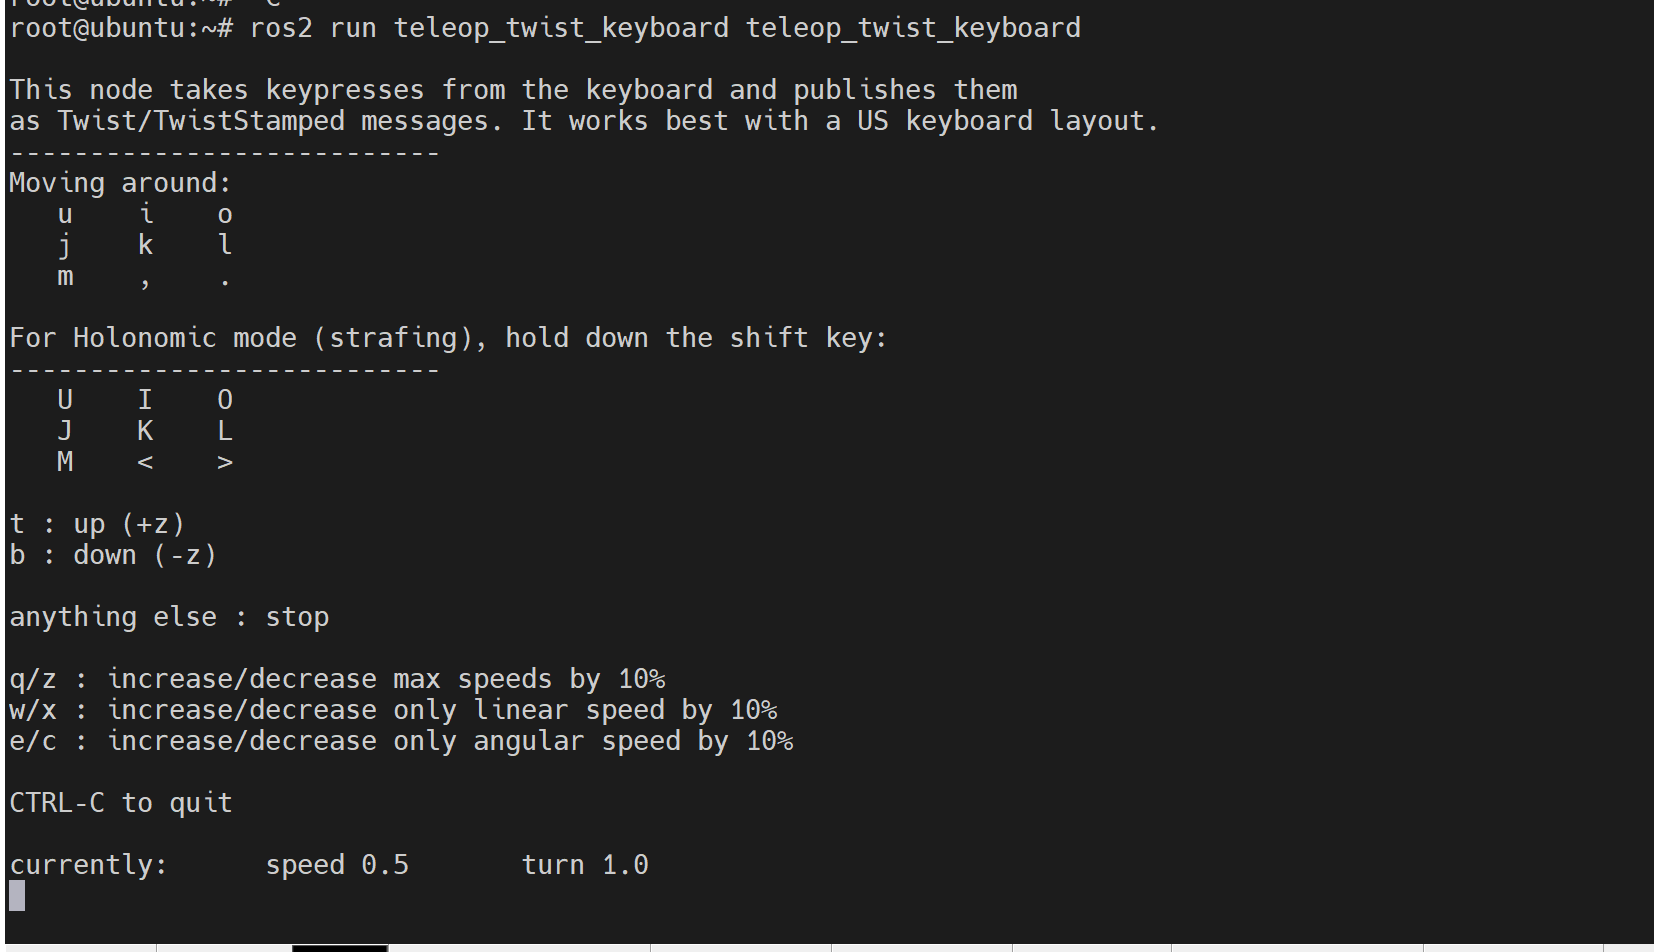Click the uppercase 'U' holonomic key

click(x=65, y=400)
